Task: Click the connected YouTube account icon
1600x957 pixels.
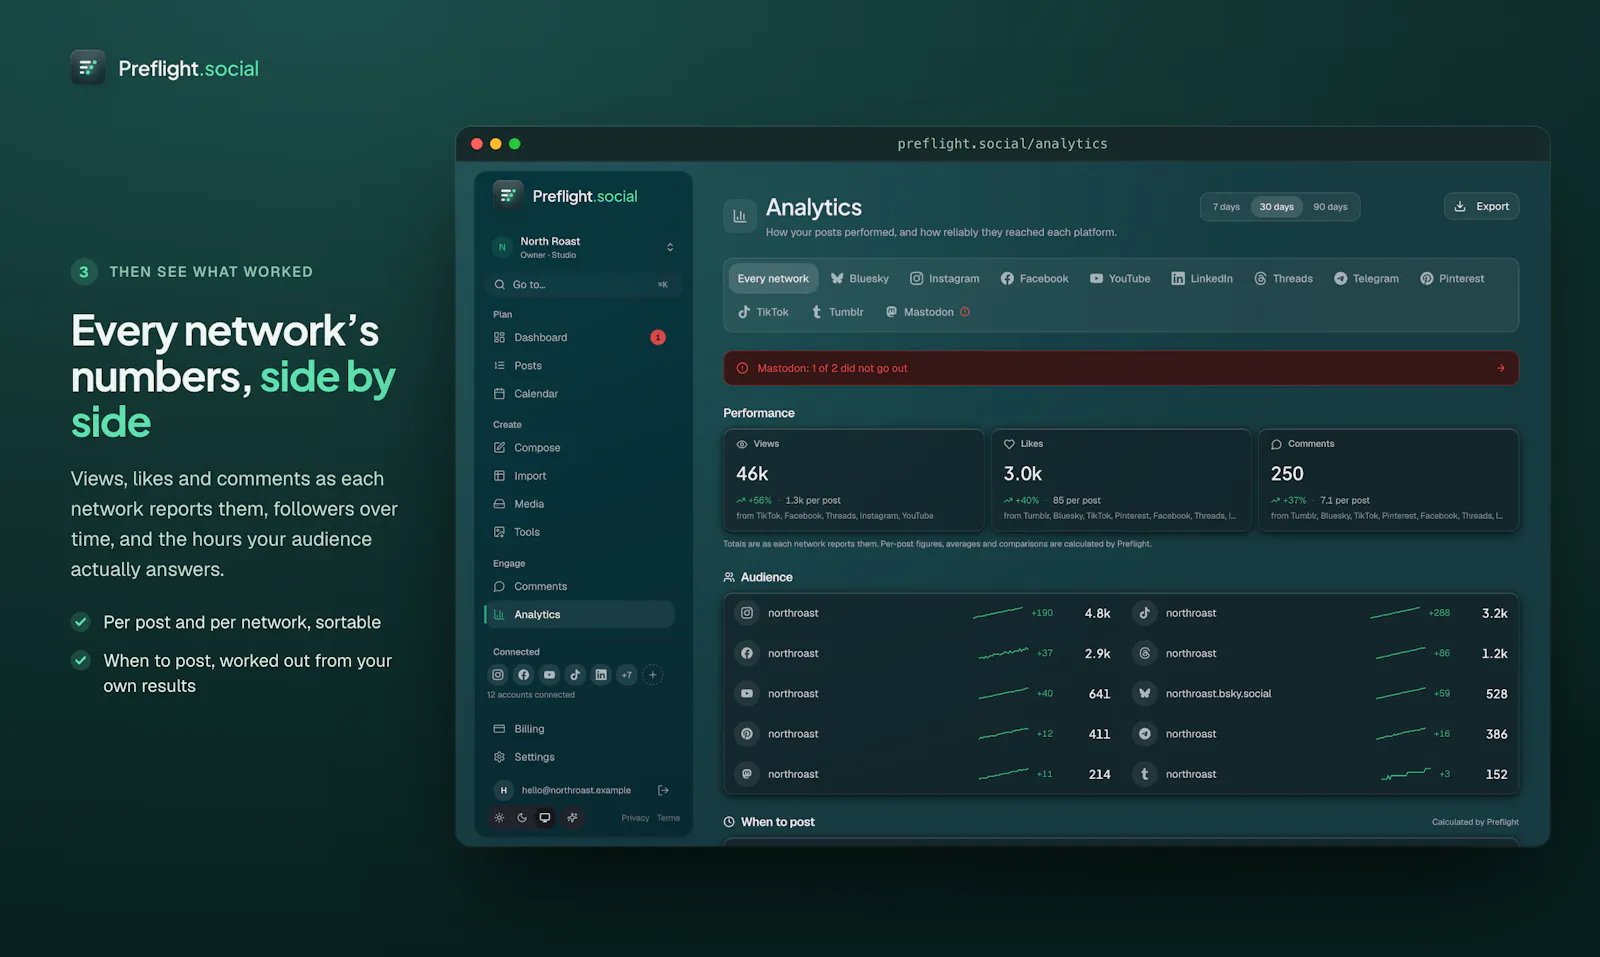Action: [x=549, y=674]
